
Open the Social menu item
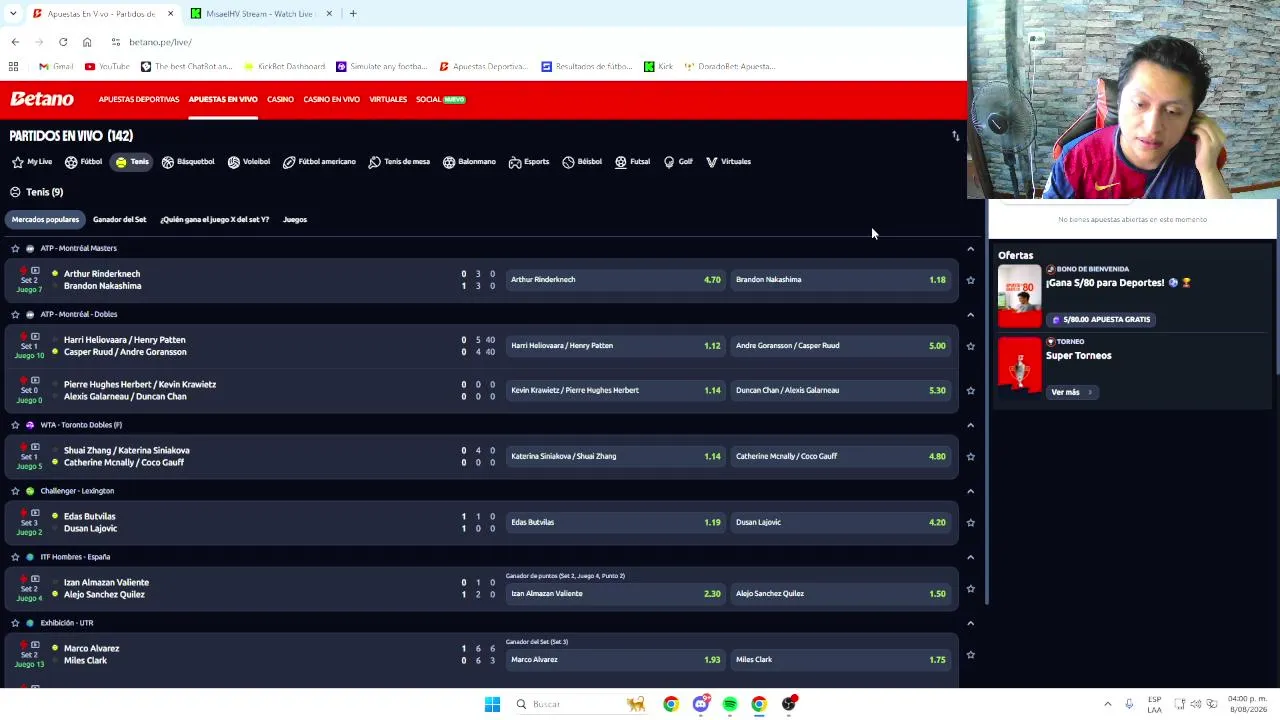click(441, 99)
